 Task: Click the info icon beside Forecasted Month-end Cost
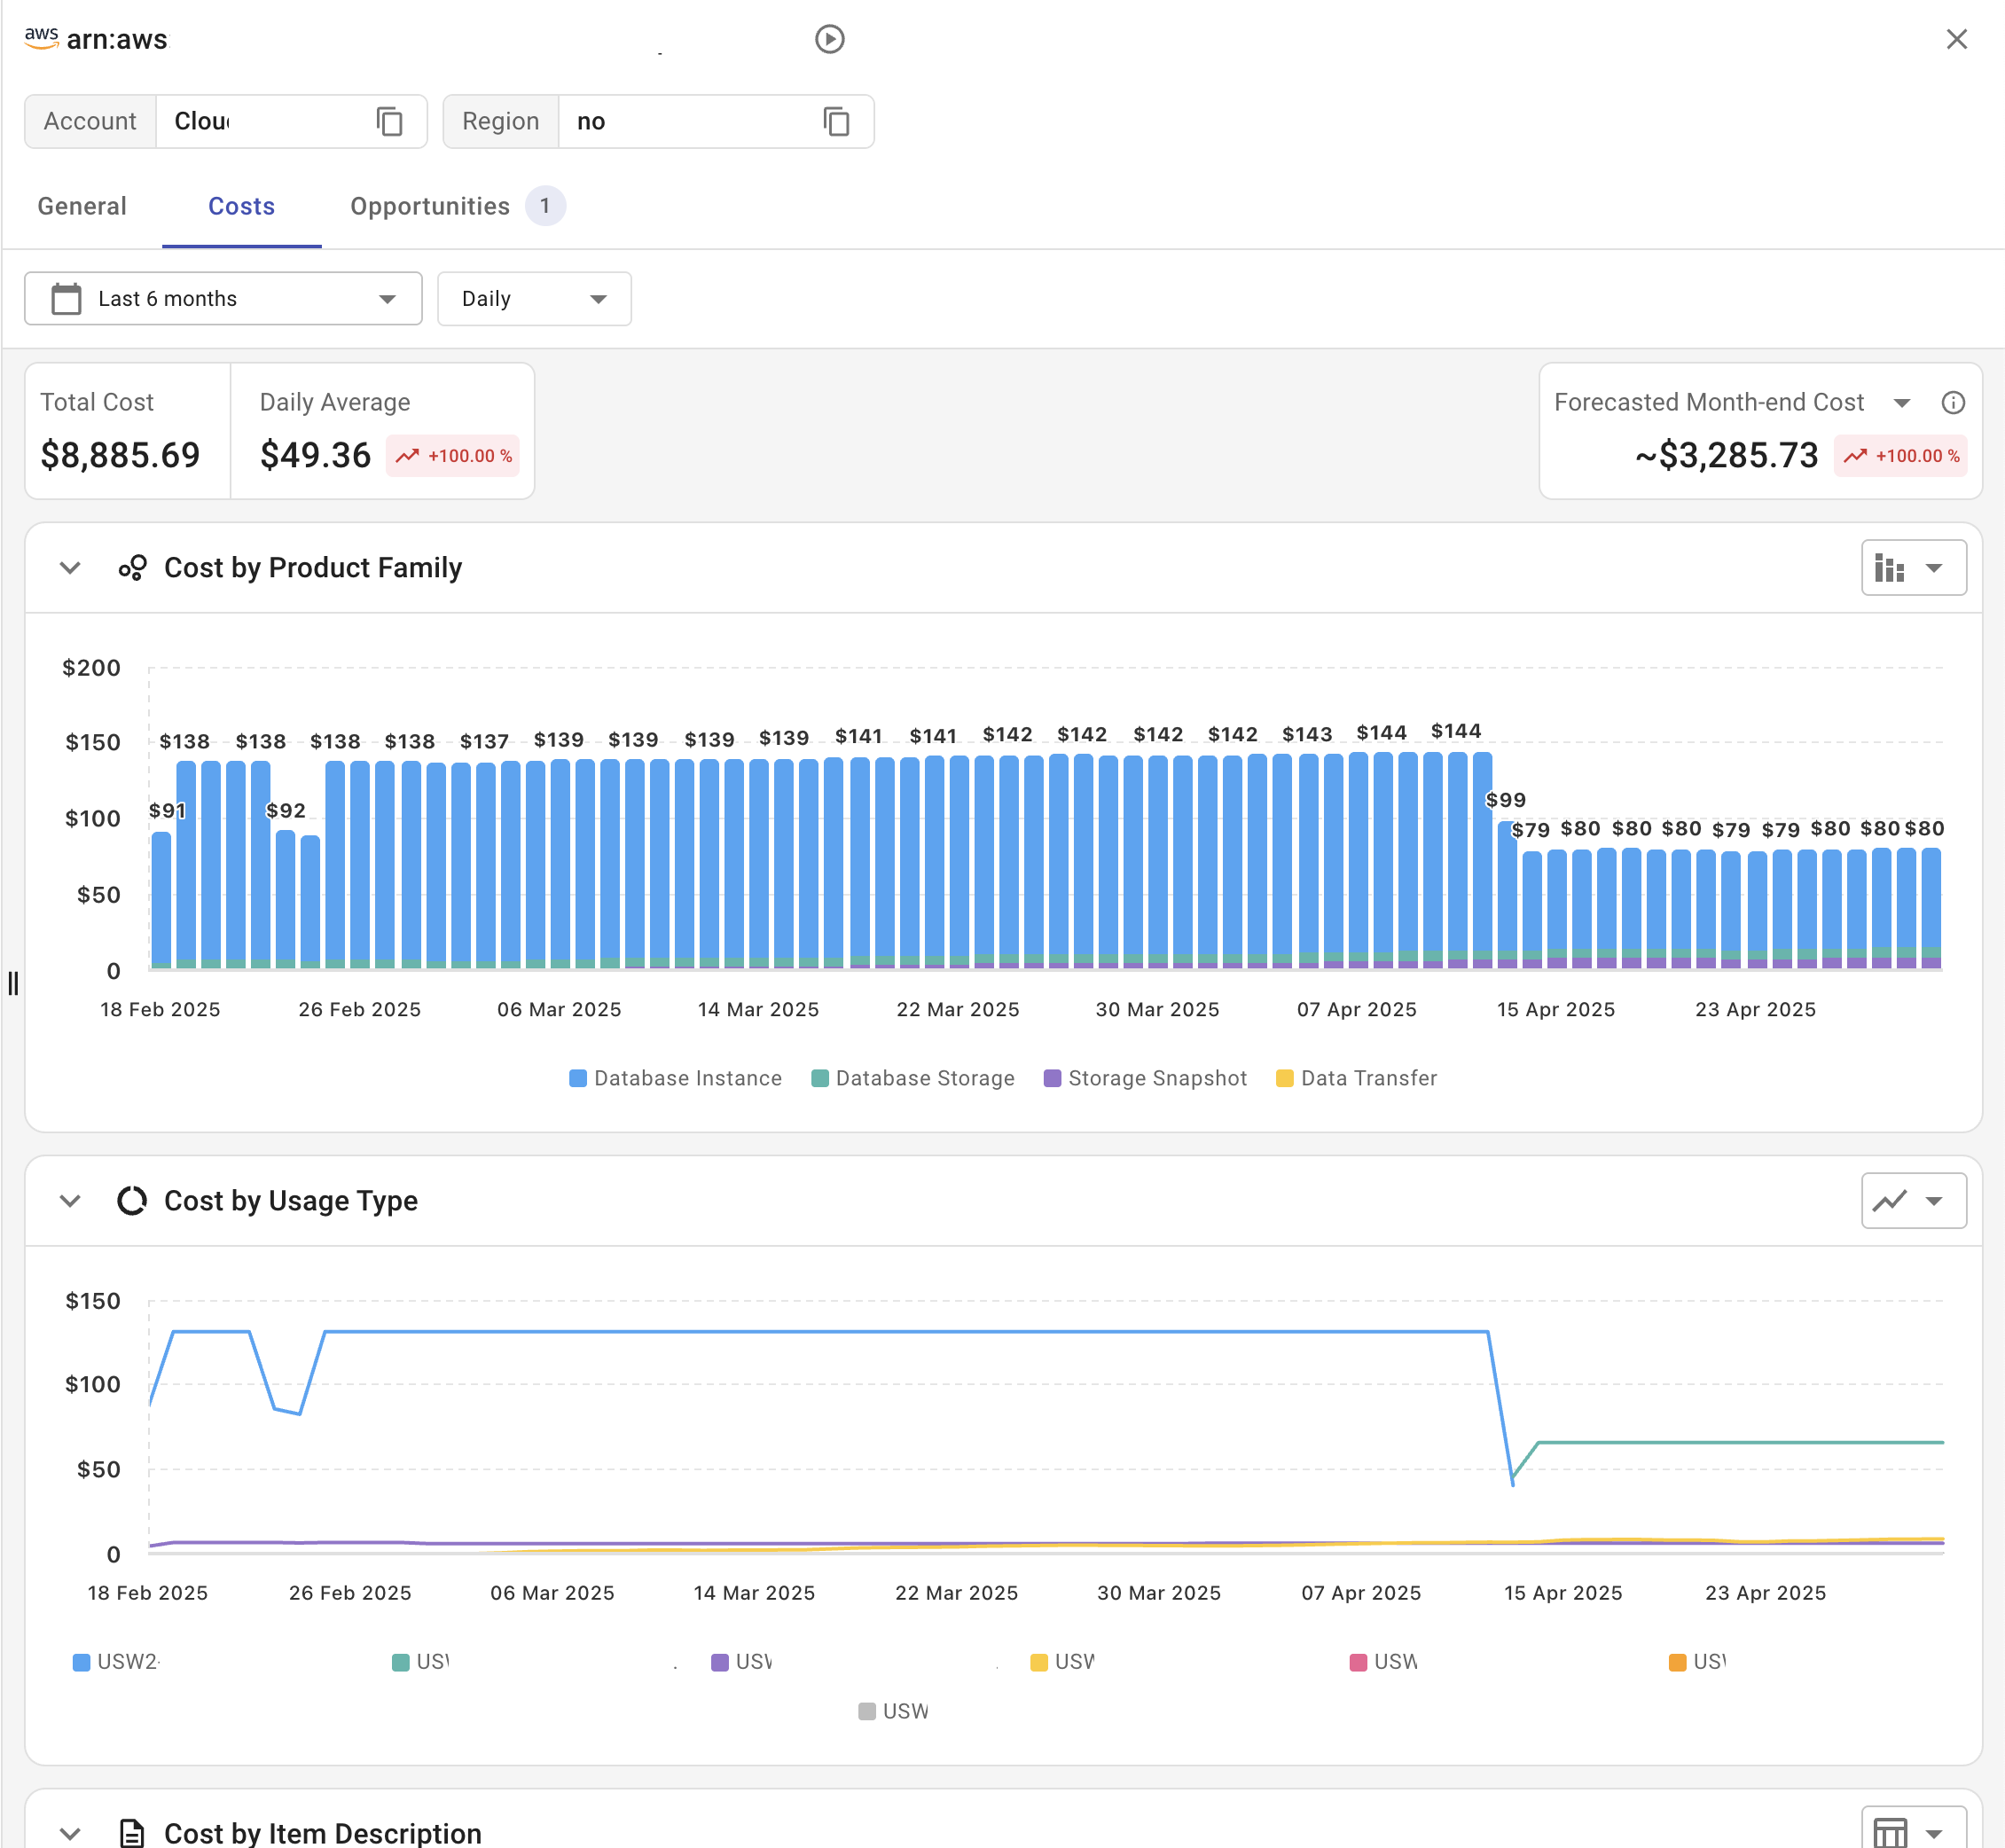(x=1952, y=403)
